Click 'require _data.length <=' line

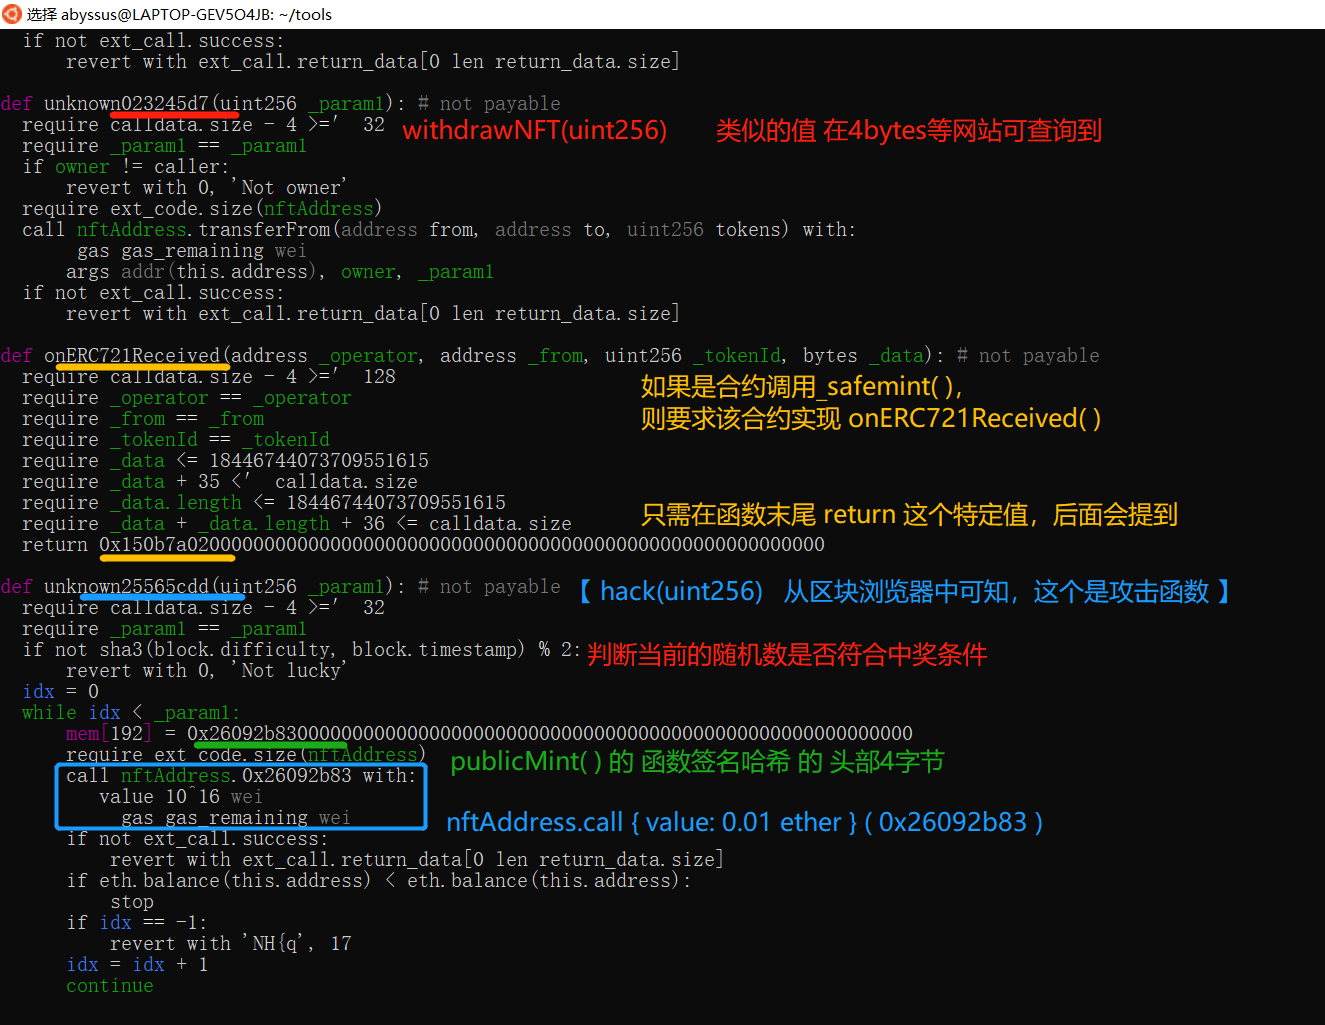(264, 503)
